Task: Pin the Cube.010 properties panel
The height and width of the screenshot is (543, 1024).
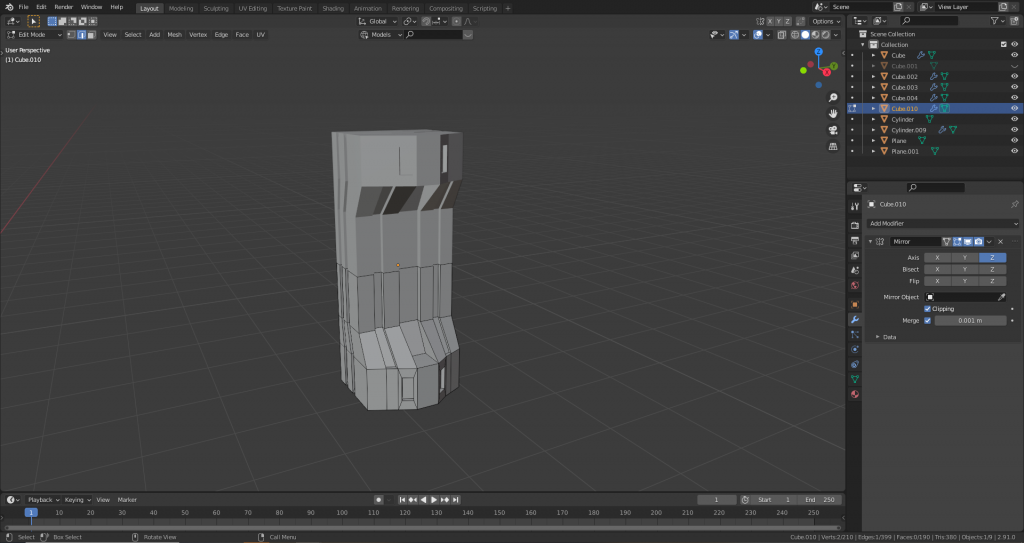Action: coord(1014,204)
